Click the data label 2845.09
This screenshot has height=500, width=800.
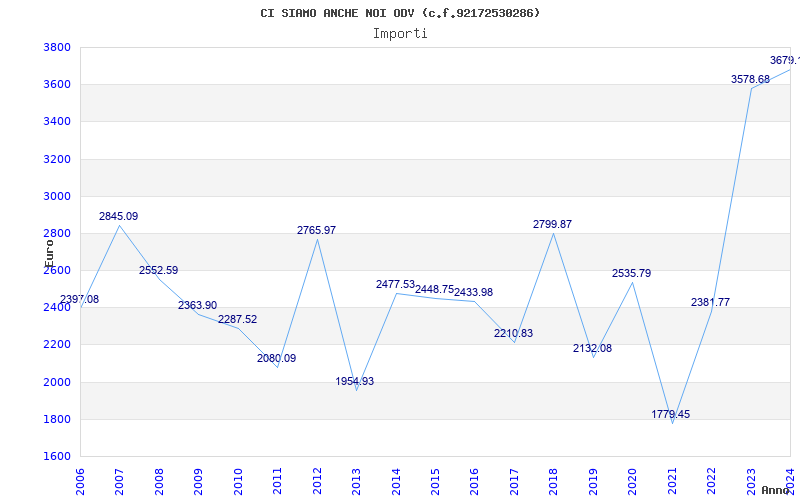(x=118, y=216)
